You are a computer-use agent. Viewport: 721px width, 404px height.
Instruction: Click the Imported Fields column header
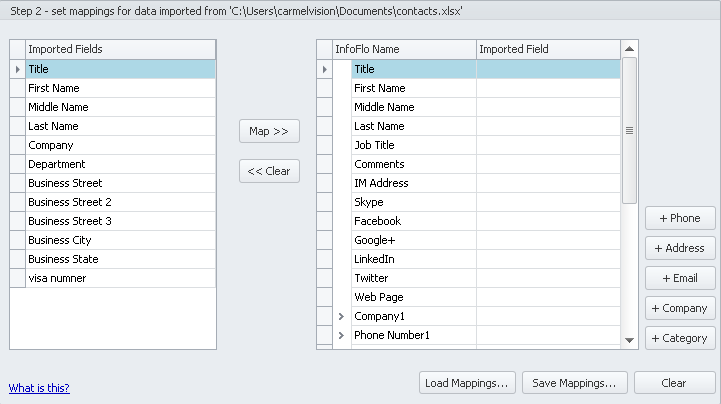[120, 49]
